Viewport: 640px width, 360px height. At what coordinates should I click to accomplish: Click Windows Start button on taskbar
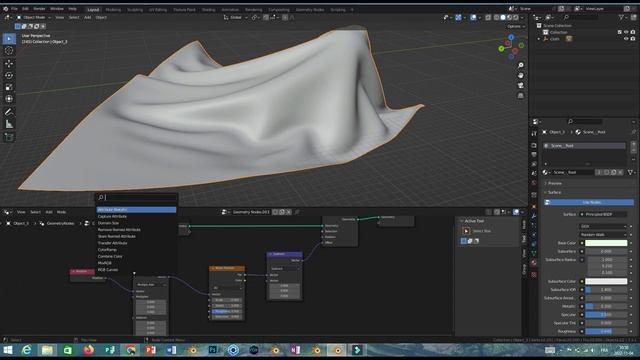click(8, 350)
